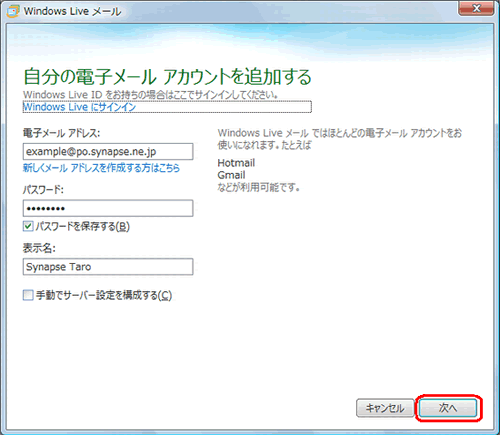Click the Windows Live Mail title bar icon
This screenshot has width=500, height=435.
[13, 11]
